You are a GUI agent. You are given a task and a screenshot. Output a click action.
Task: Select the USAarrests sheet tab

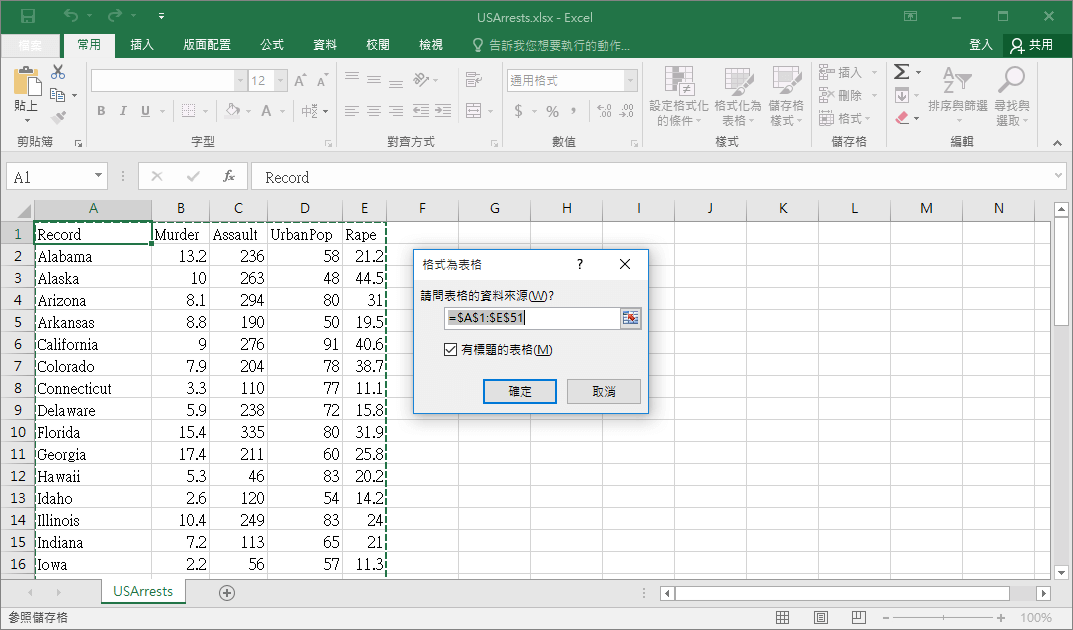click(142, 591)
